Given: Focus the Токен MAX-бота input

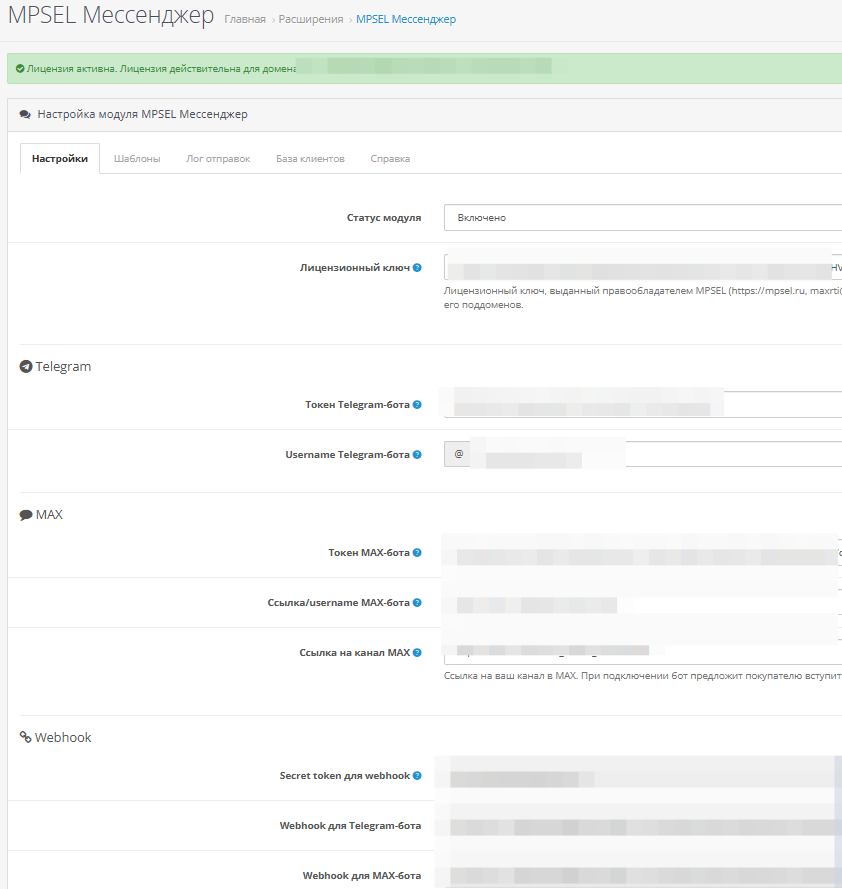Looking at the screenshot, I should click(642, 552).
